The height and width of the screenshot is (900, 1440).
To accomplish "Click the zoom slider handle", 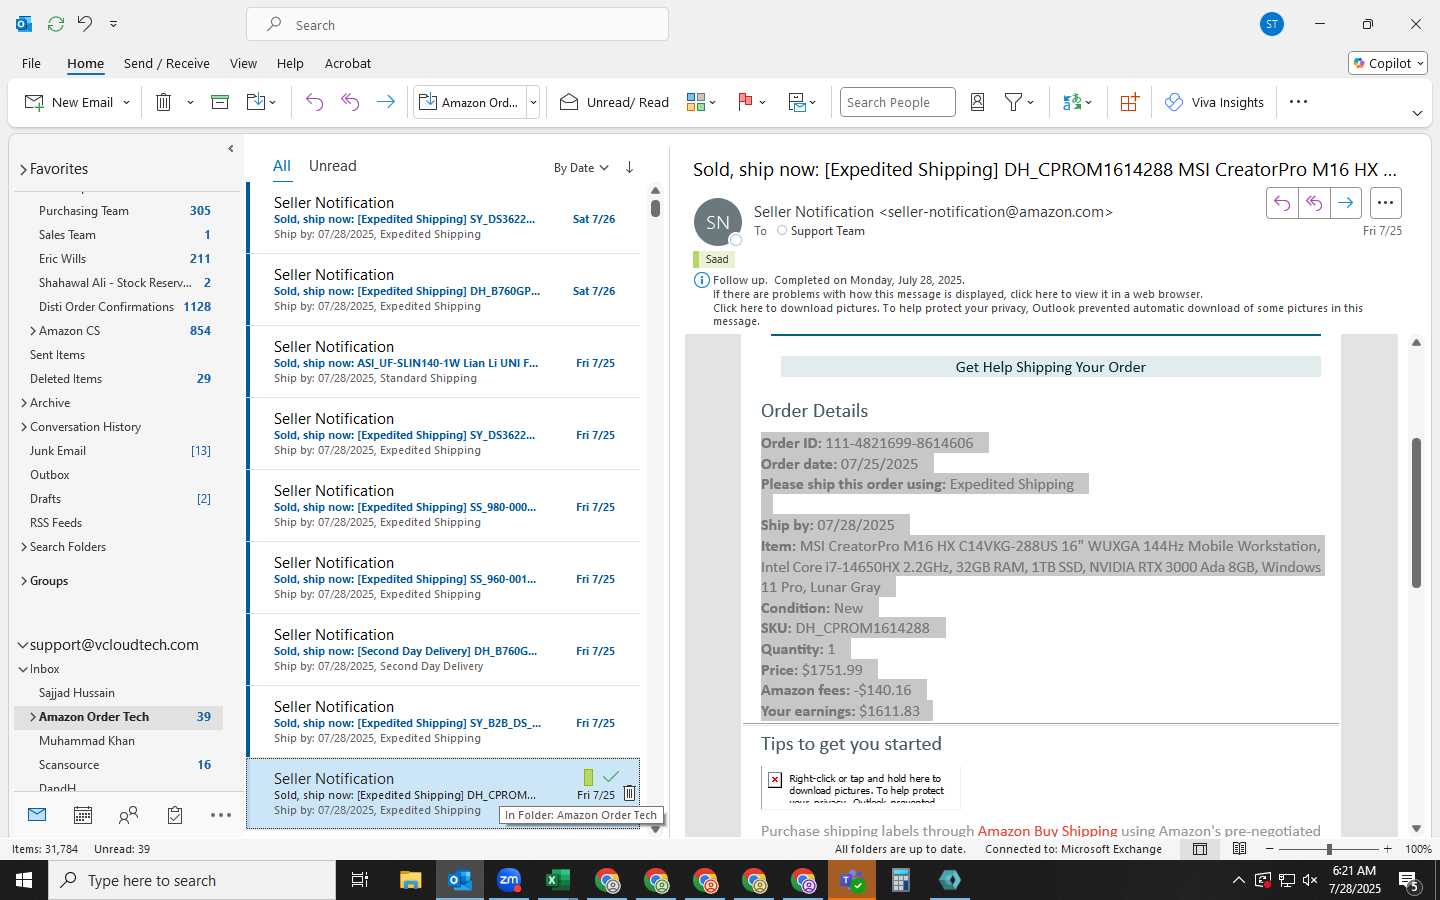I will [1329, 849].
